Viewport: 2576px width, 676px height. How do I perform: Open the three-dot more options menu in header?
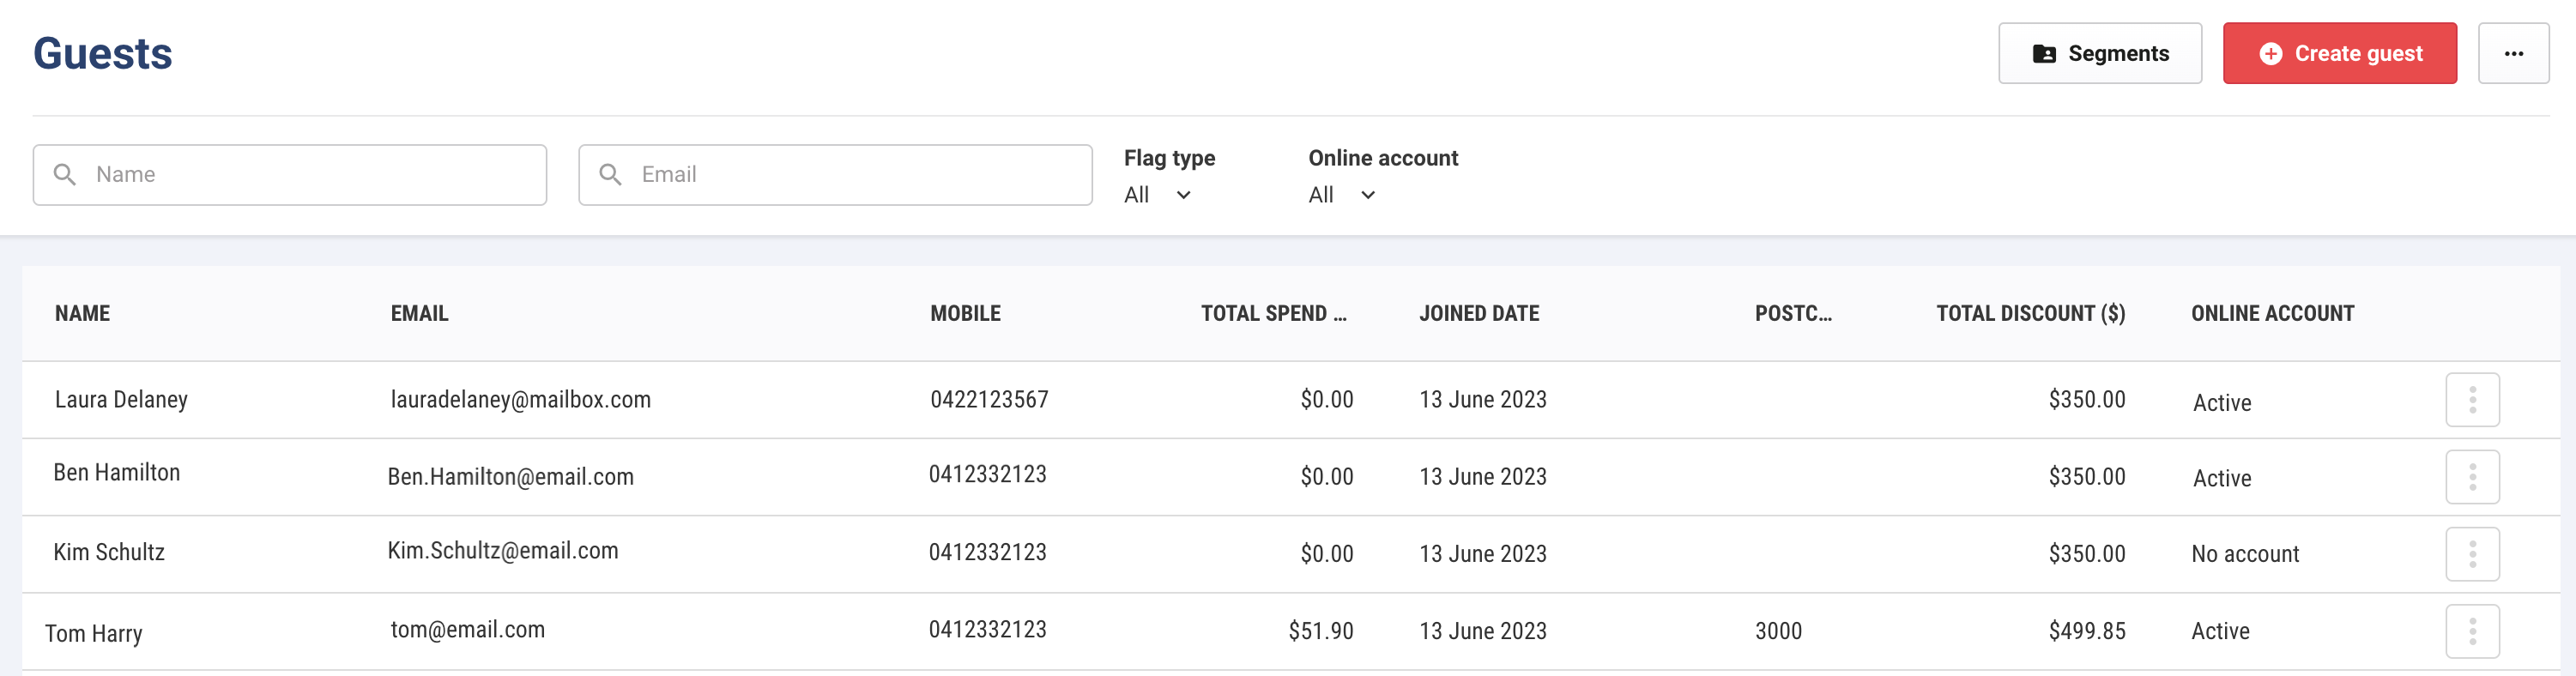(2513, 53)
